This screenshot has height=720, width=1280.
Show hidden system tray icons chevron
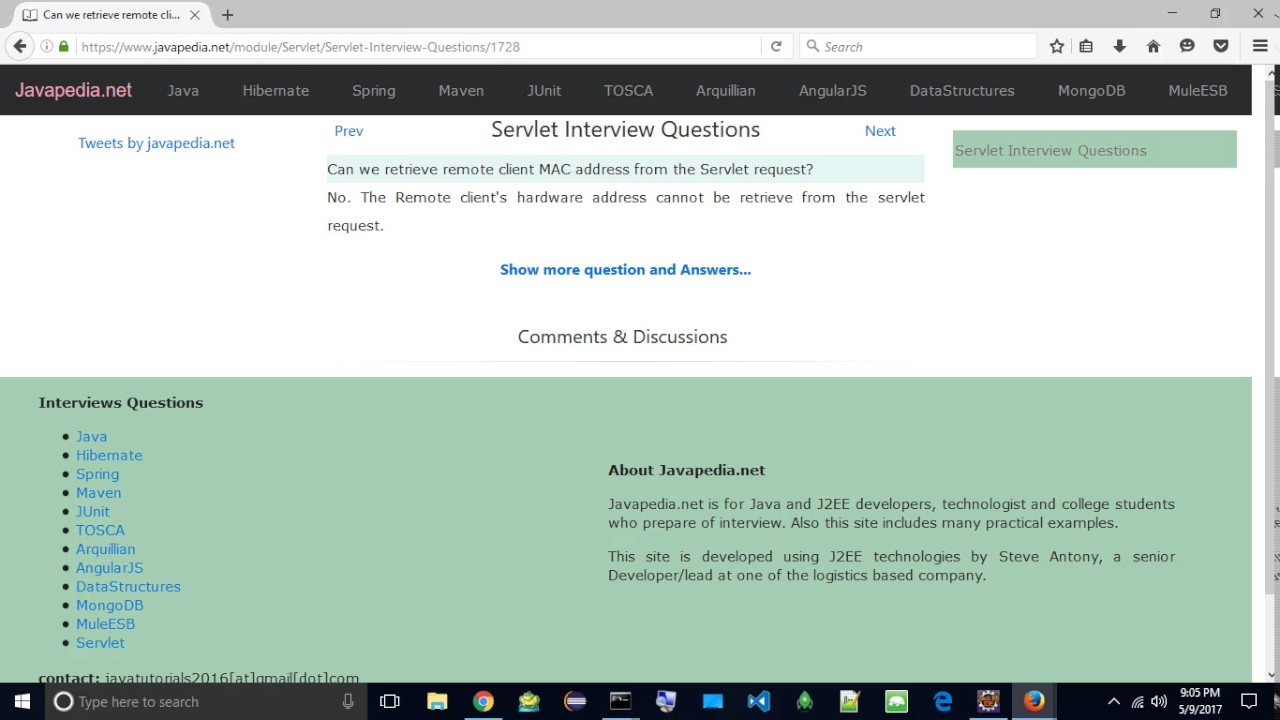[1114, 701]
